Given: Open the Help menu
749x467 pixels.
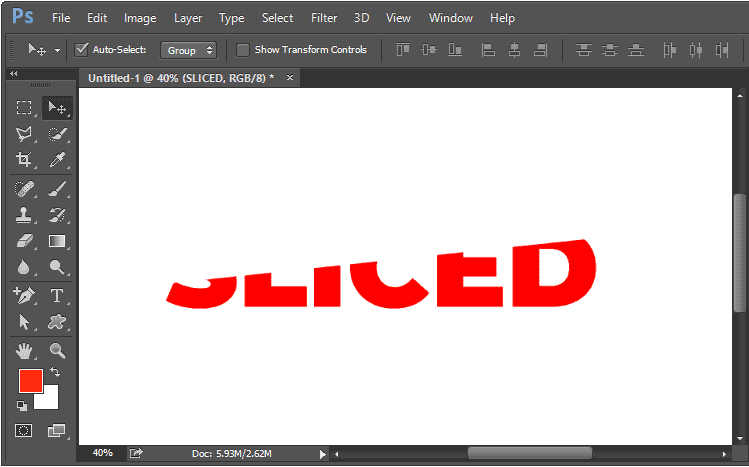Looking at the screenshot, I should (x=502, y=18).
